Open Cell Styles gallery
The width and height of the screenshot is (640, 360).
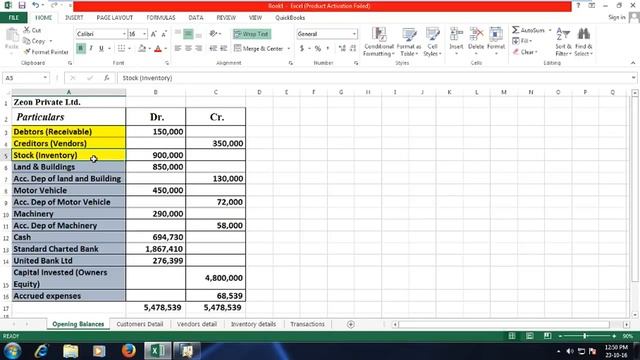click(433, 41)
